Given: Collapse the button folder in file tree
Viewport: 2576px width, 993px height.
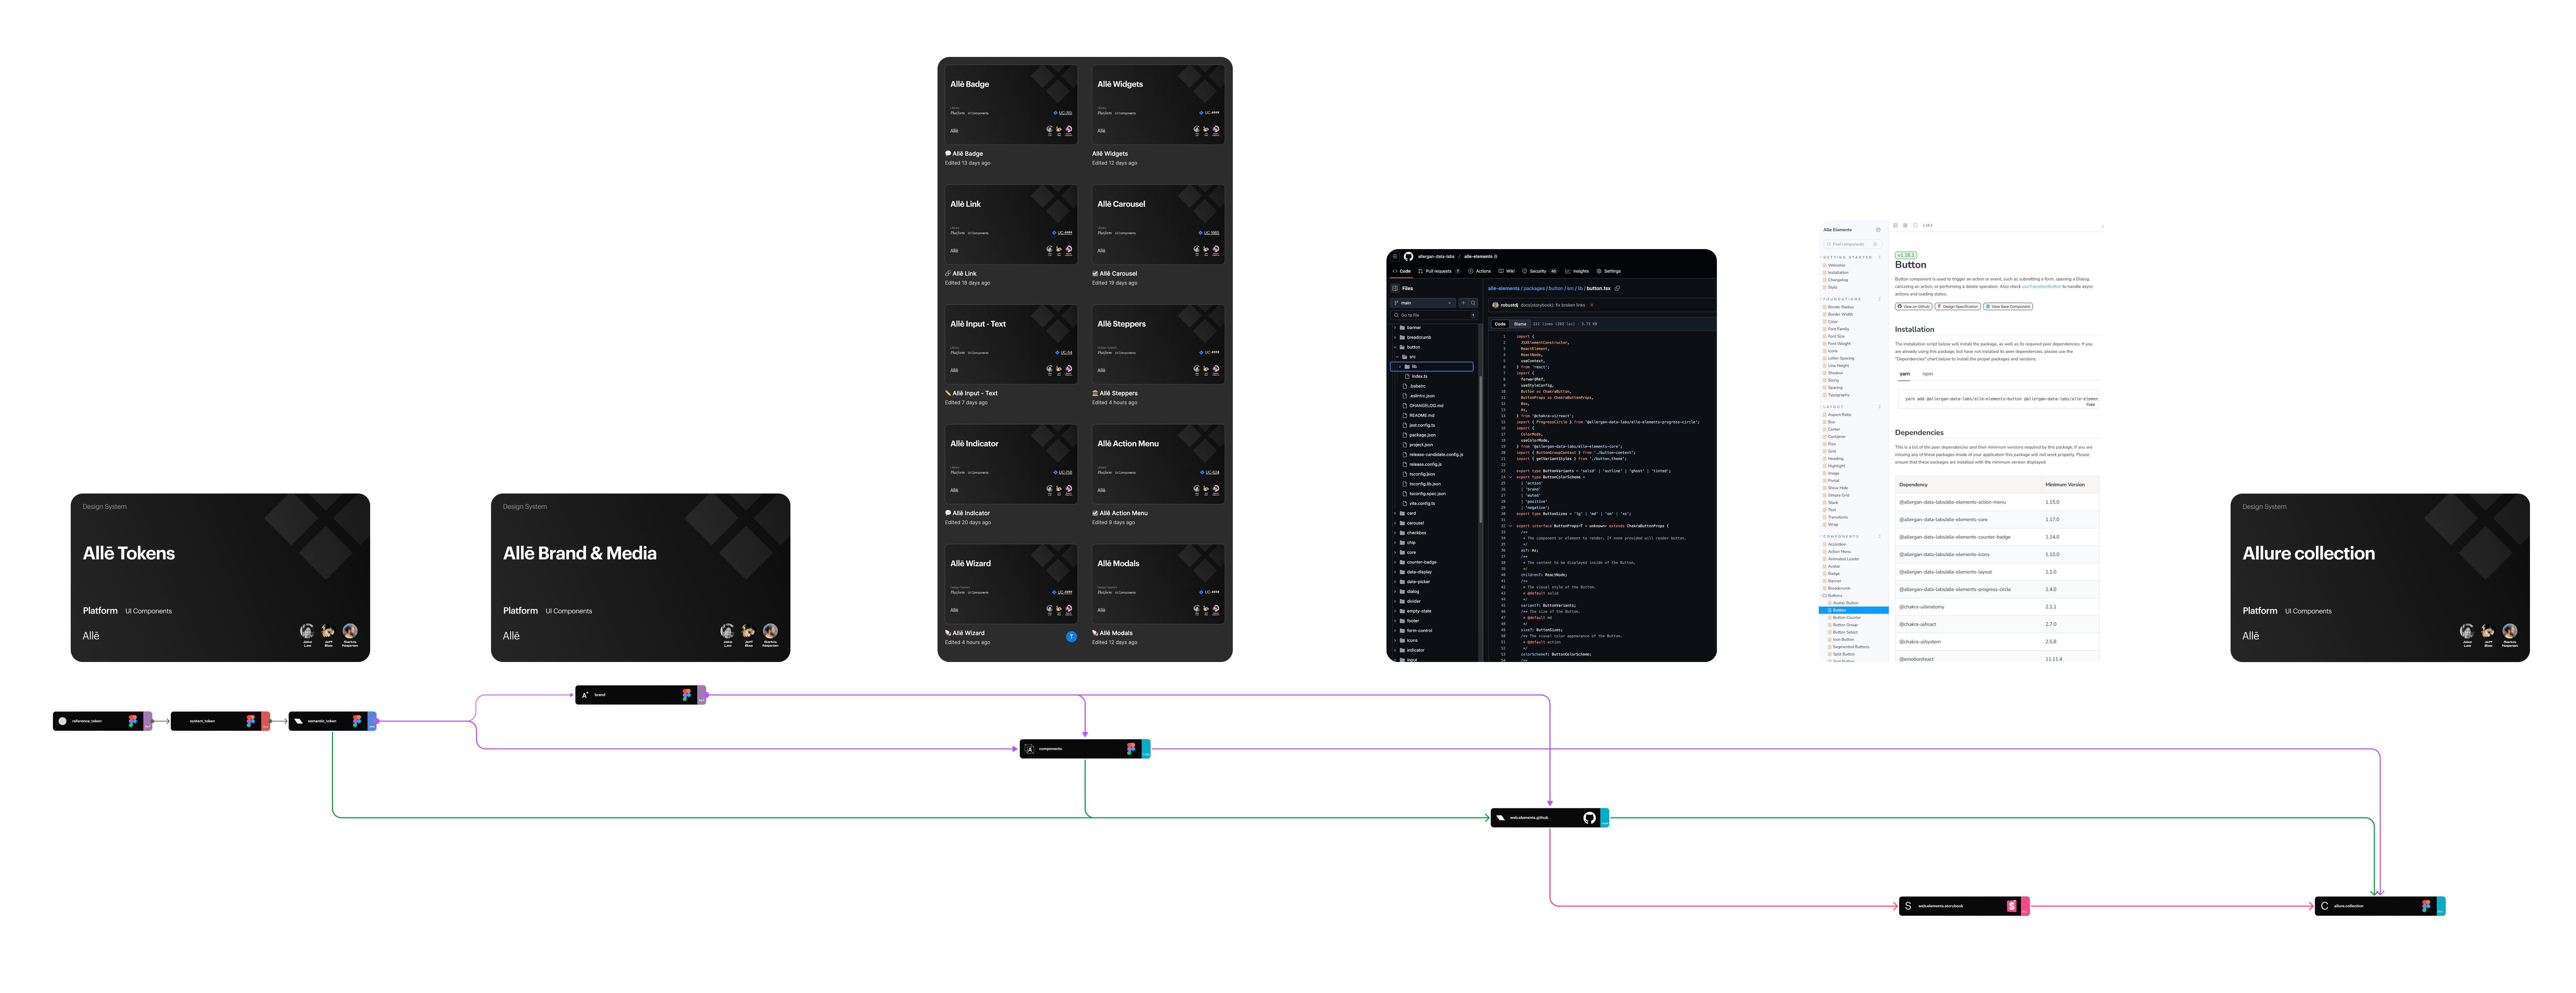Looking at the screenshot, I should coord(1395,347).
